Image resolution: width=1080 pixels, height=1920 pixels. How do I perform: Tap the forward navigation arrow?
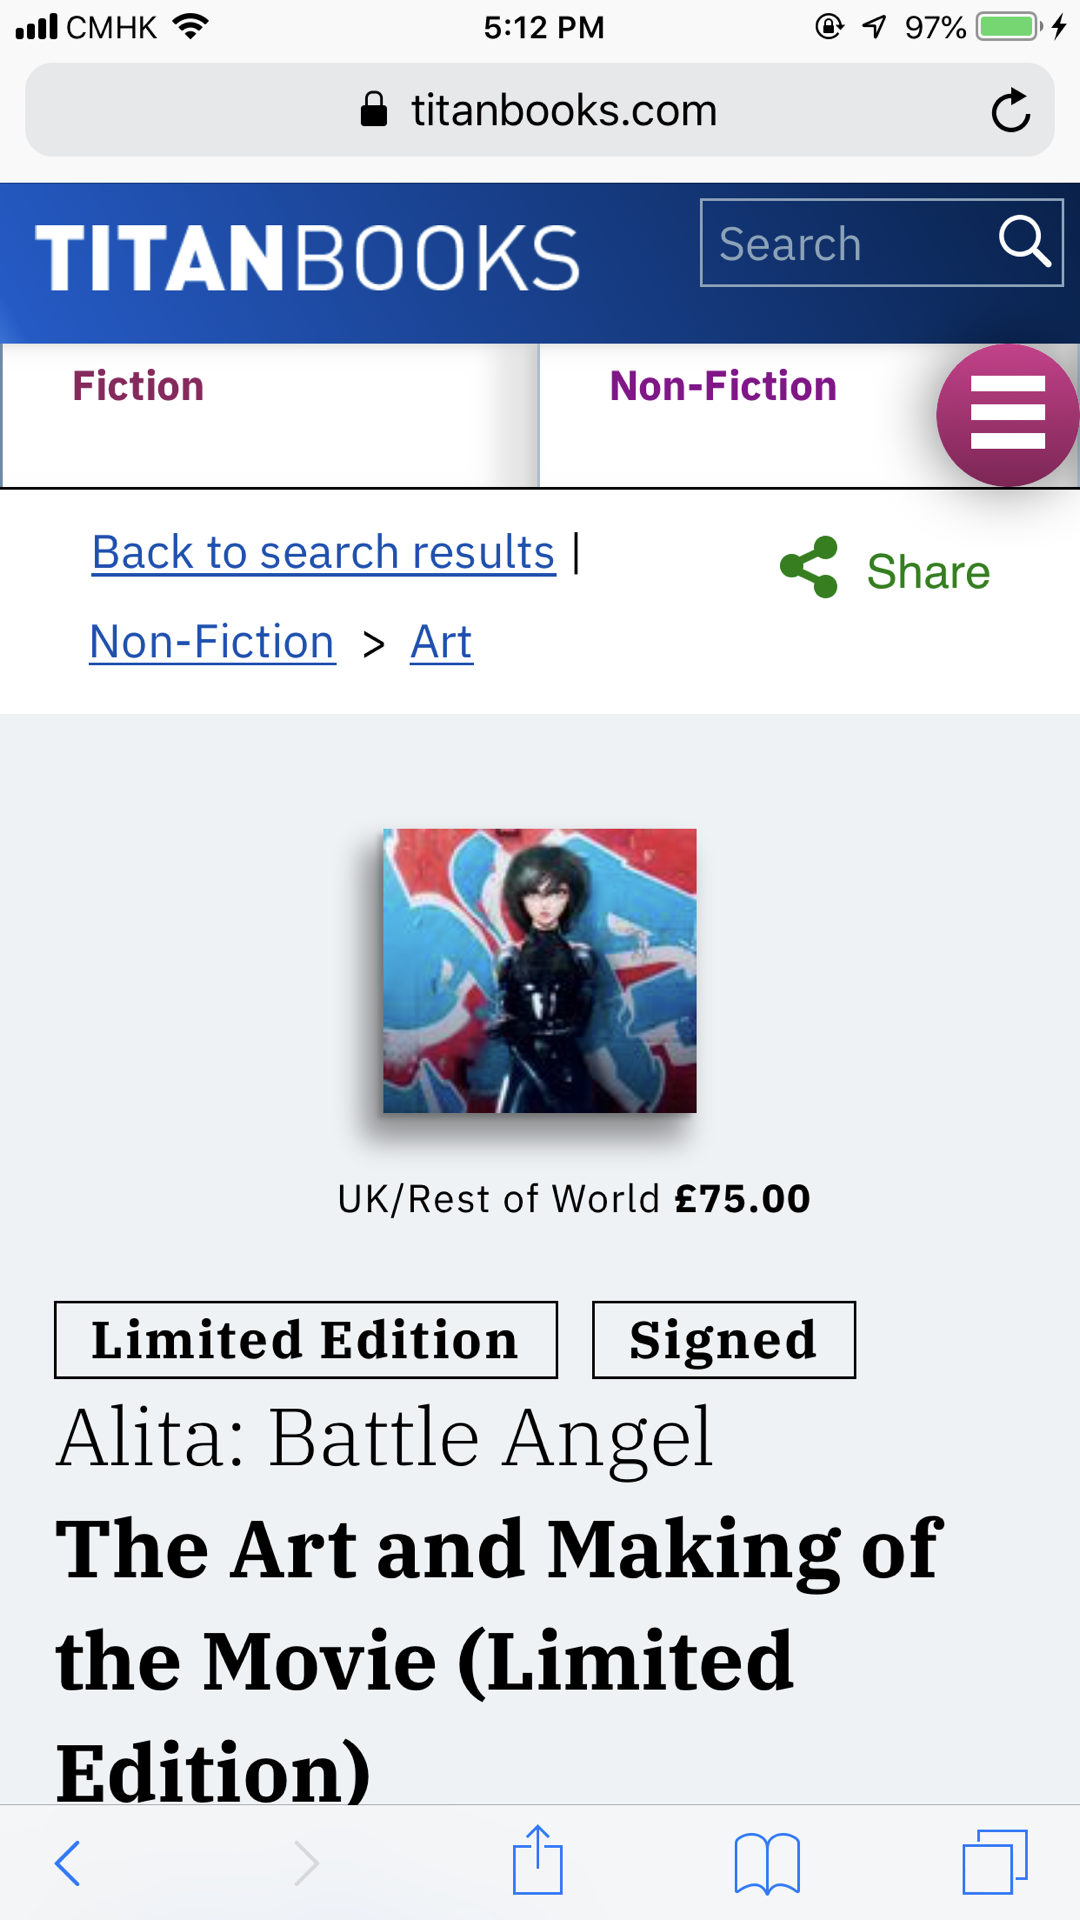(x=306, y=1863)
